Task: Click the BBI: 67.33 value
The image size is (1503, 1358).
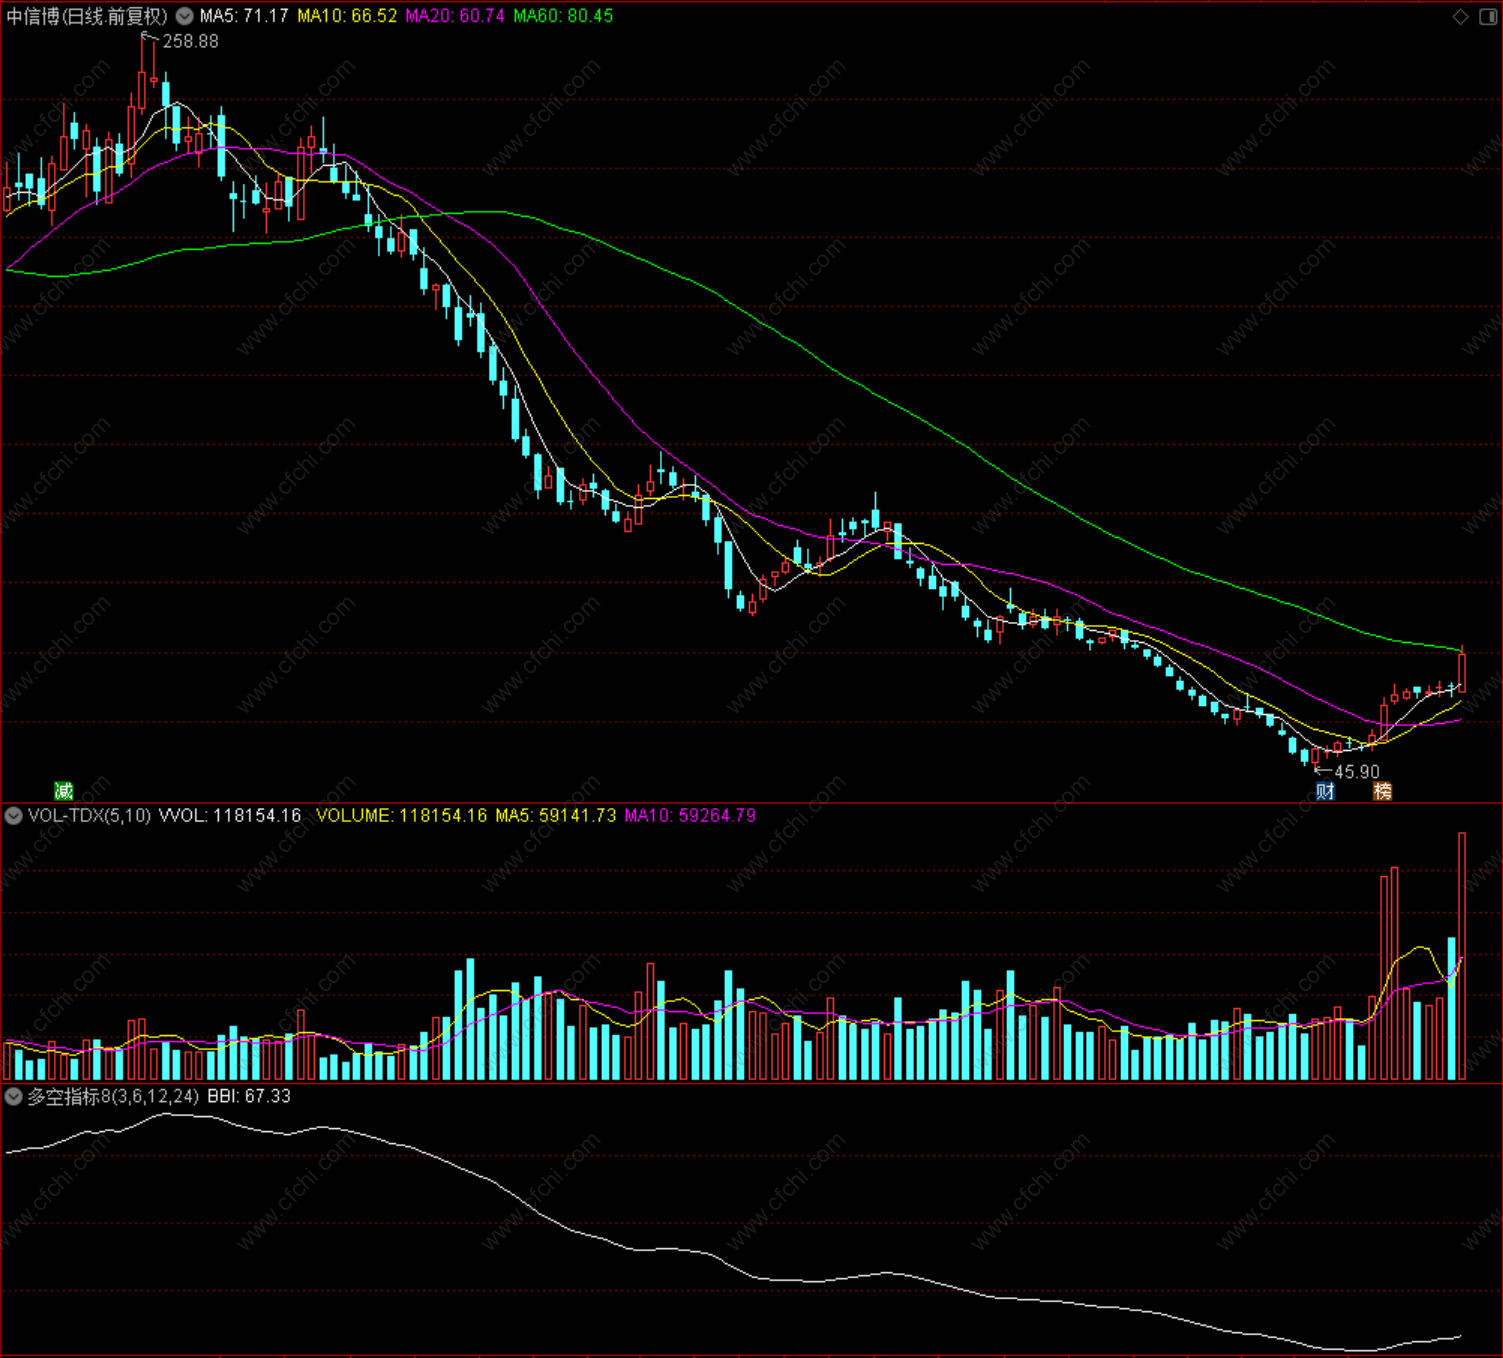Action: [x=249, y=1097]
